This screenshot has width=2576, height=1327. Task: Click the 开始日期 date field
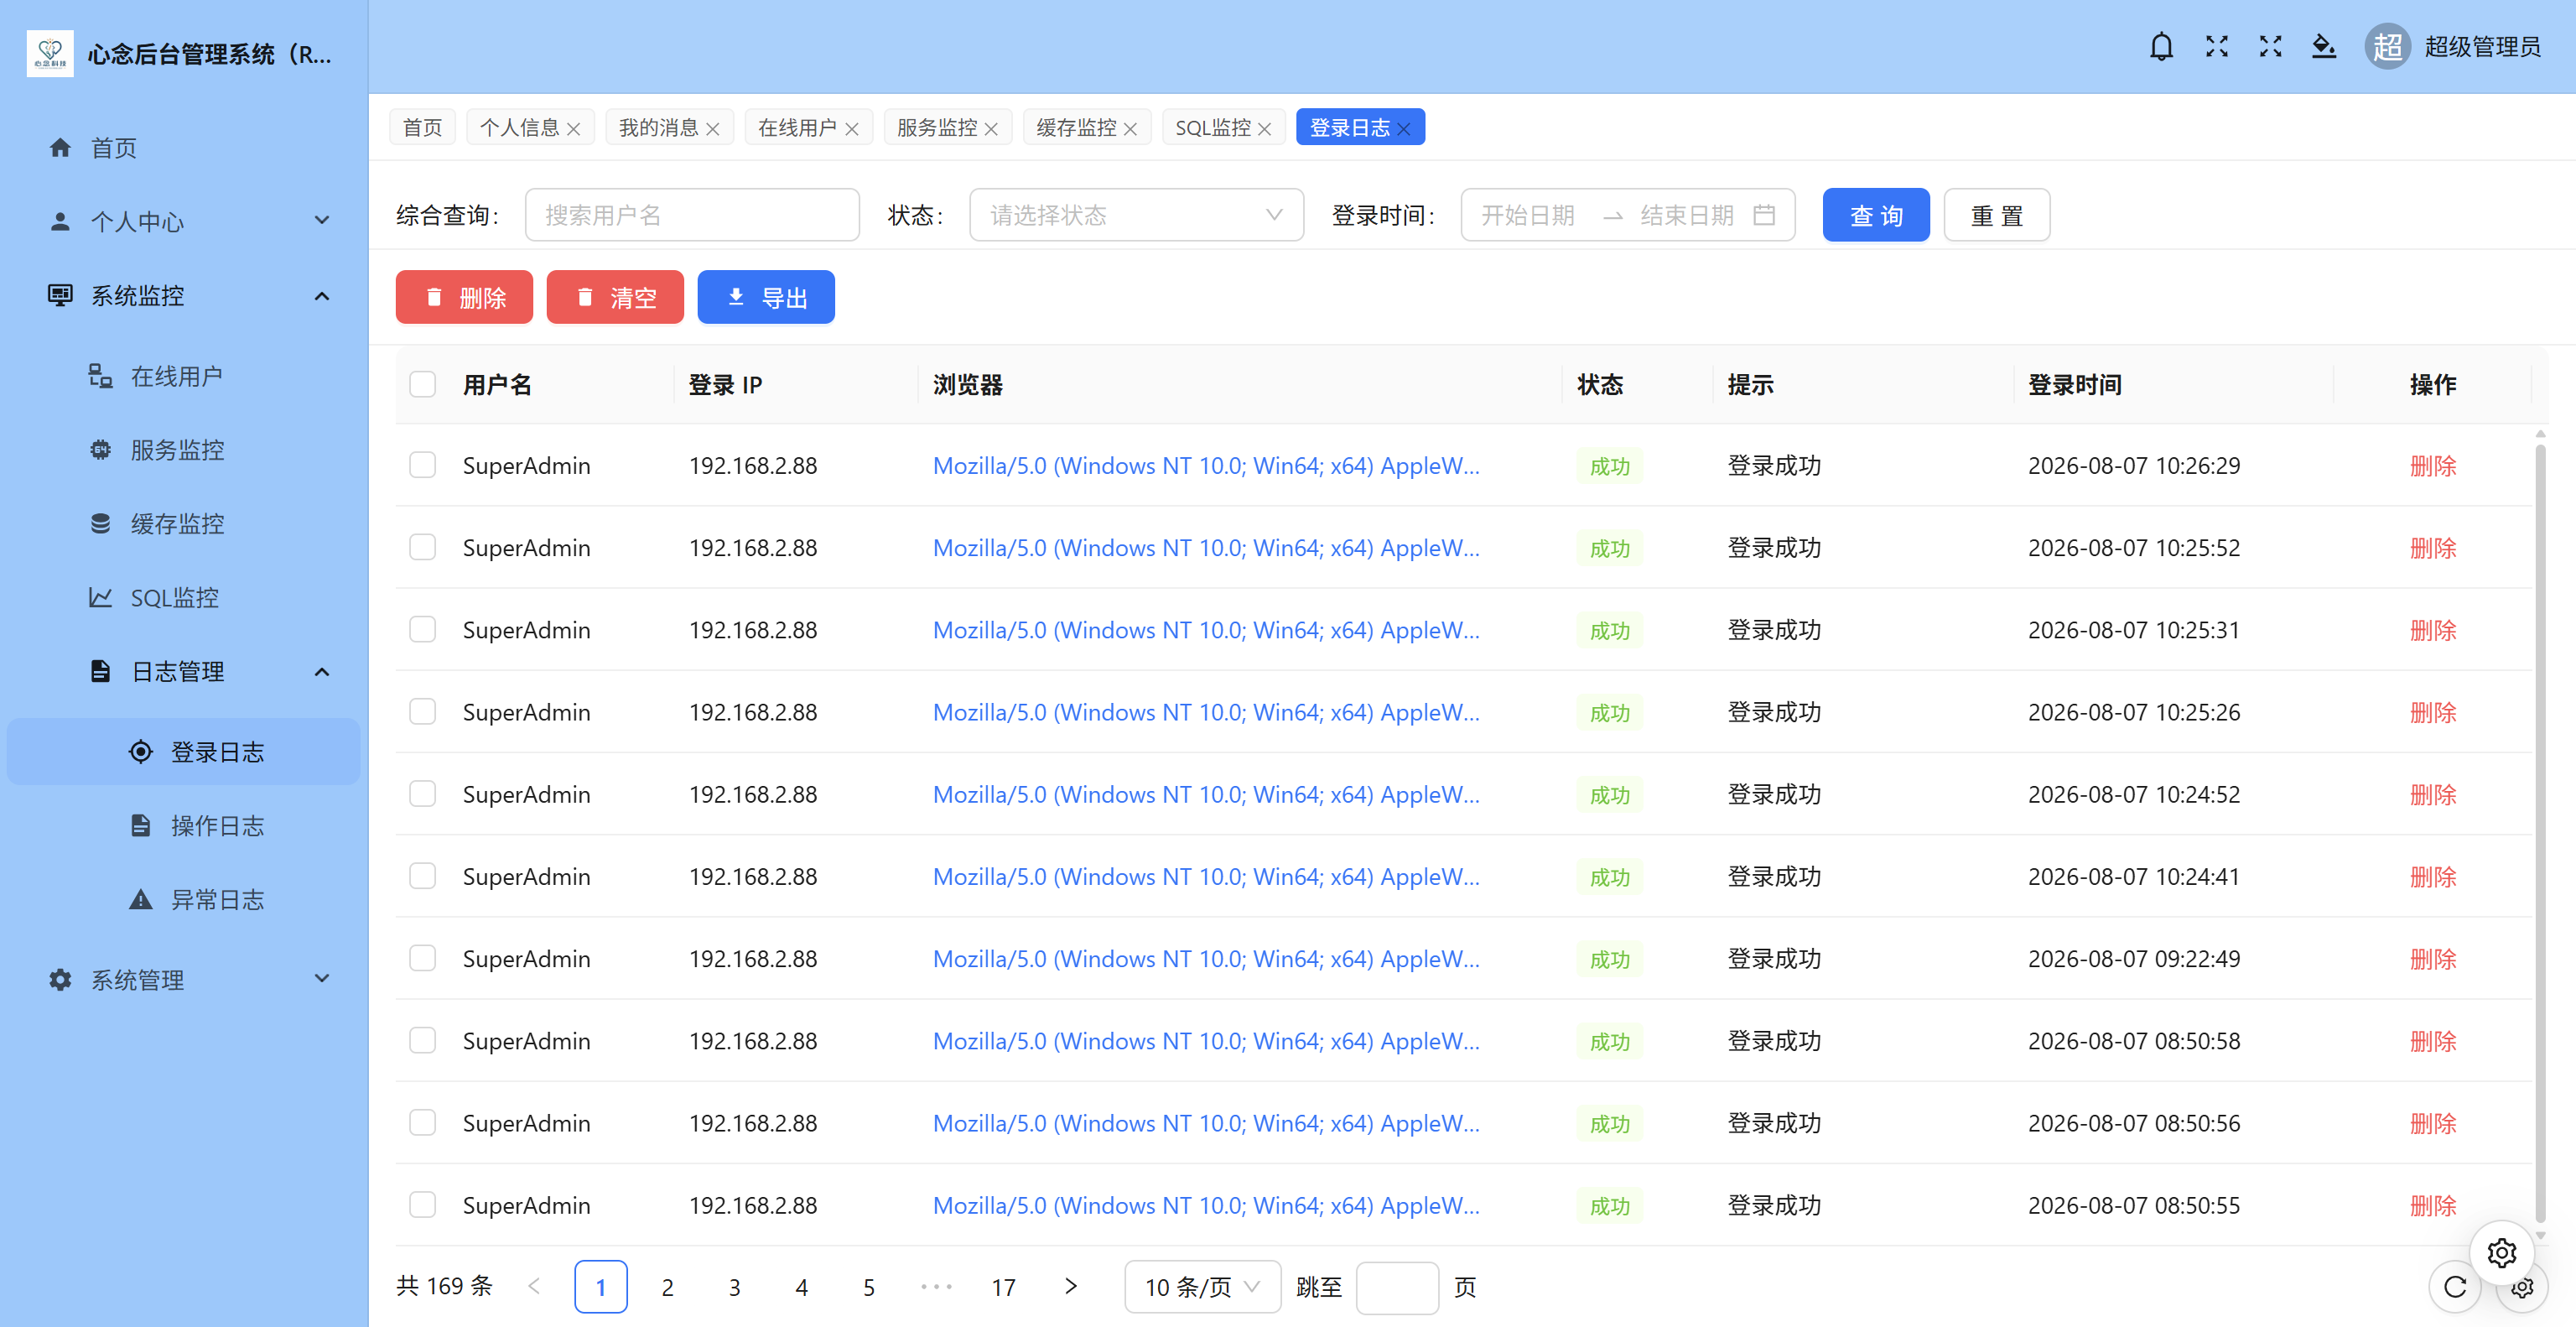pos(1529,215)
